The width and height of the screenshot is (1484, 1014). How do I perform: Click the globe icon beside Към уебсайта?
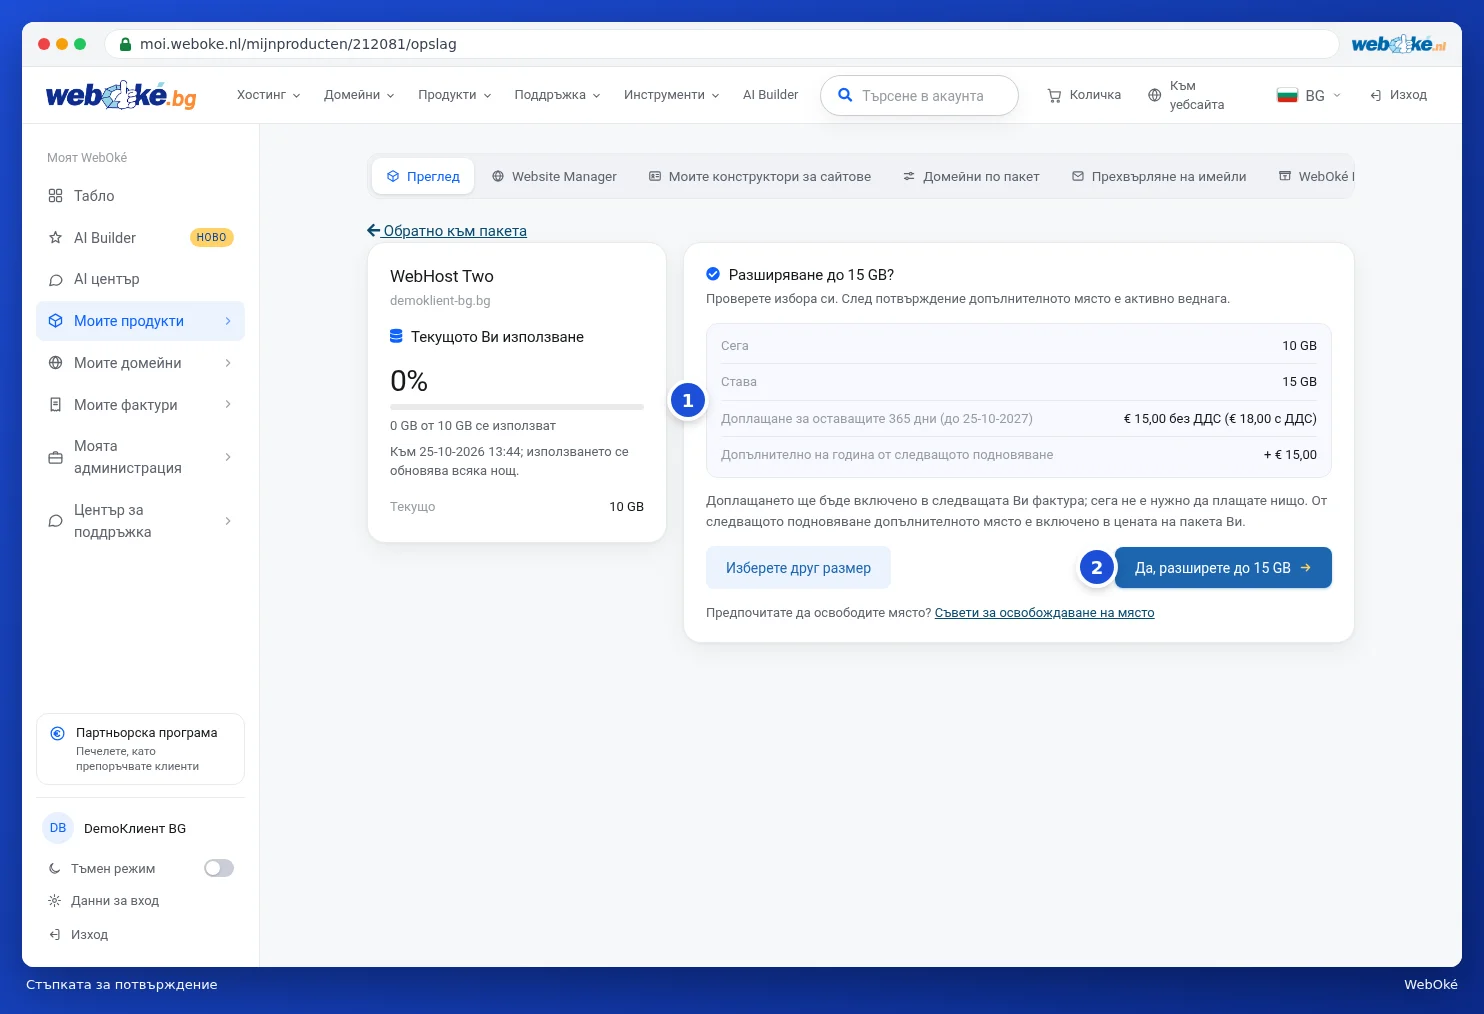click(1155, 95)
